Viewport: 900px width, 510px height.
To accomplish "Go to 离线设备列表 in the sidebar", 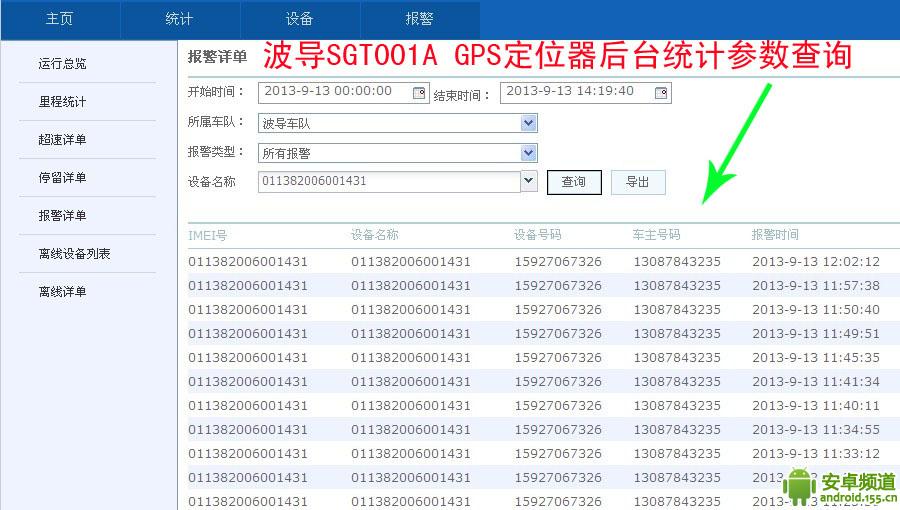I will click(x=74, y=254).
